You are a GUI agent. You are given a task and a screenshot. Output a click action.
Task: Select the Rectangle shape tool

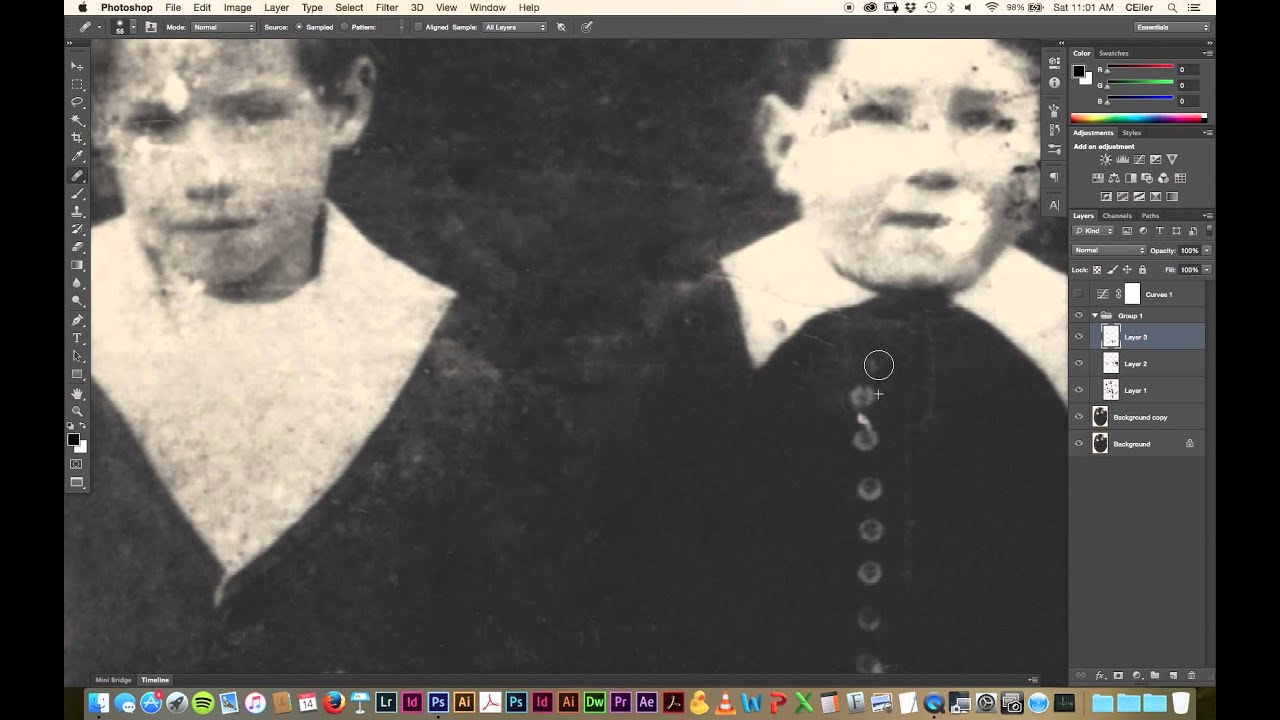(77, 375)
